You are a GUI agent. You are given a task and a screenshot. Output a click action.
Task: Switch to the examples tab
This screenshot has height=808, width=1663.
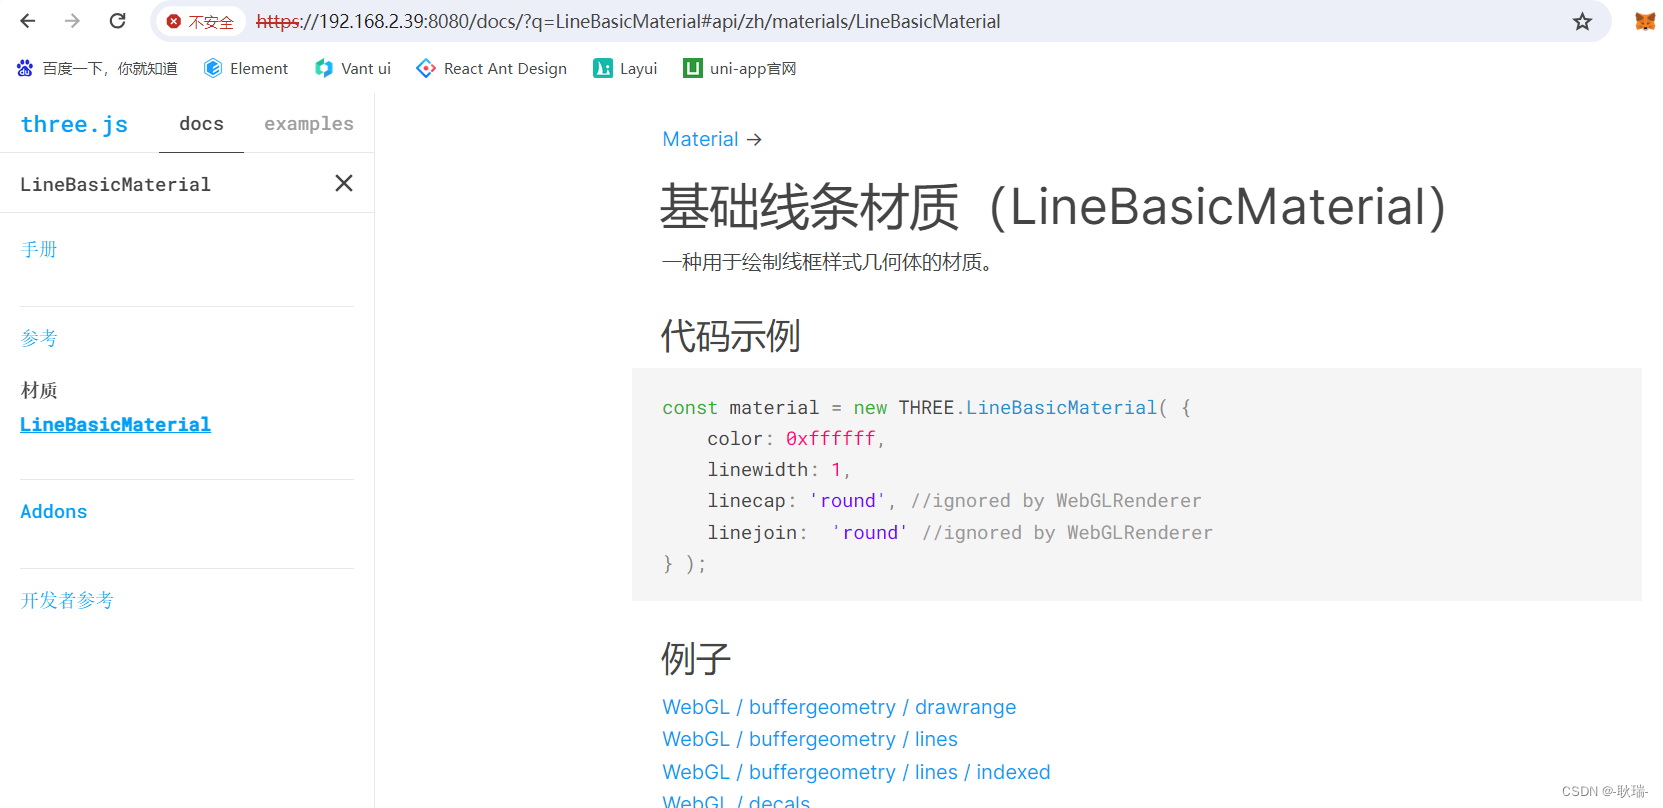[x=309, y=124]
